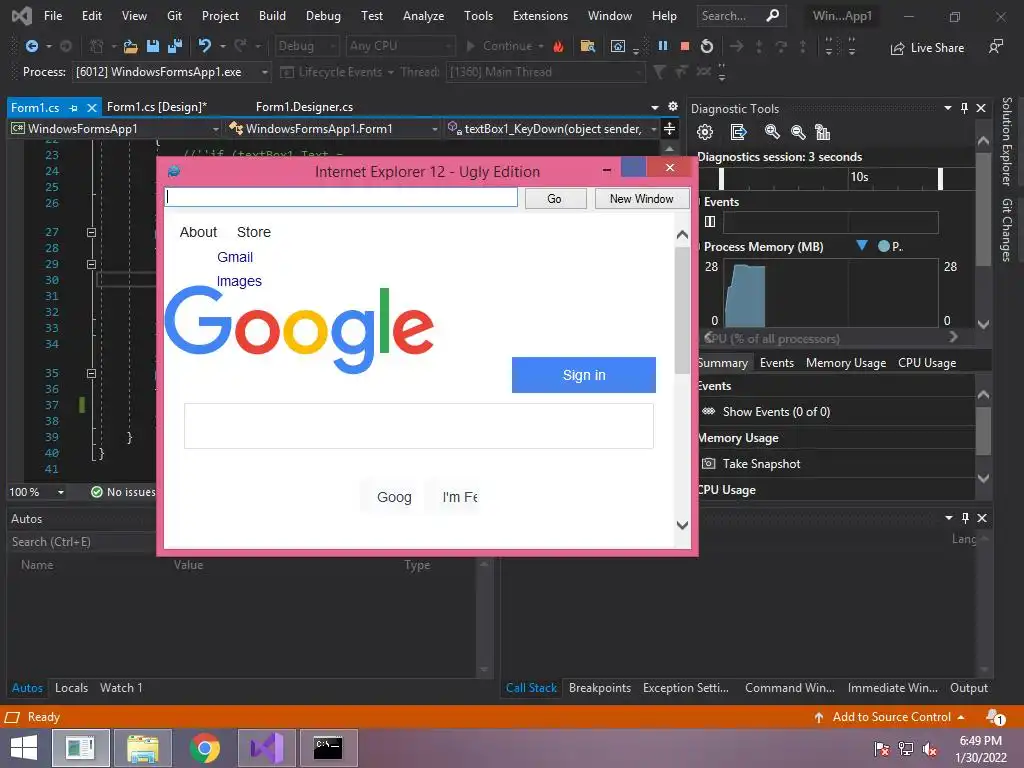Screen dimensions: 1024x768
Task: Stop debugging with the red square
Action: (684, 46)
